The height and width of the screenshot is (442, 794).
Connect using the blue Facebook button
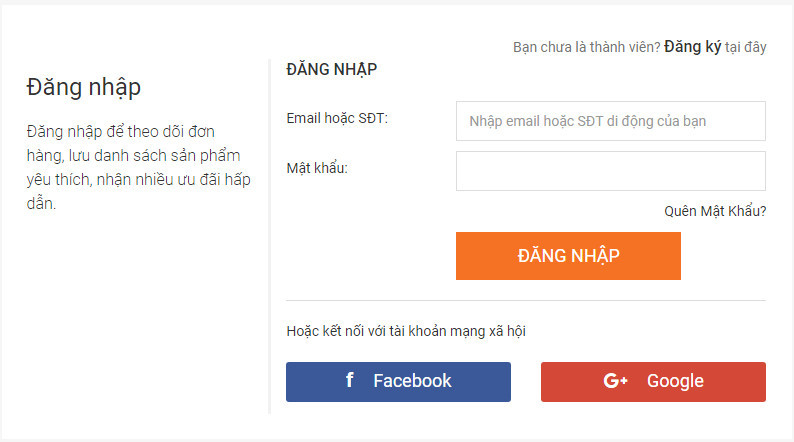click(398, 382)
